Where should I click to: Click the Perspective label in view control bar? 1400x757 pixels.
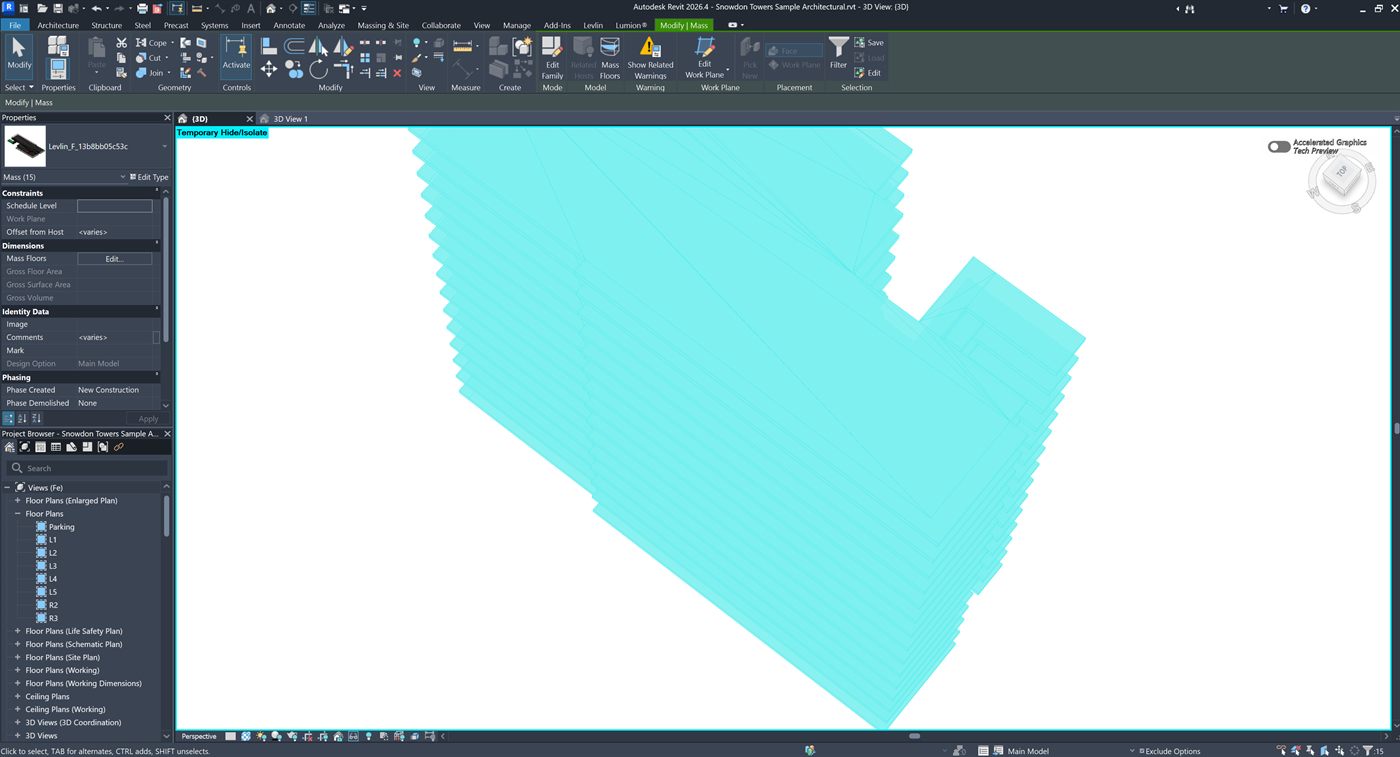click(x=199, y=736)
